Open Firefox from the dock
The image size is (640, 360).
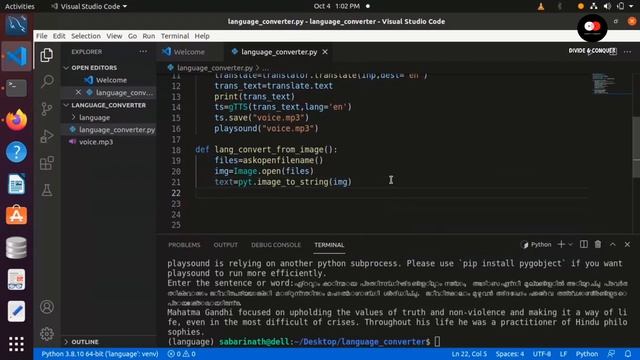pyautogui.click(x=16, y=120)
